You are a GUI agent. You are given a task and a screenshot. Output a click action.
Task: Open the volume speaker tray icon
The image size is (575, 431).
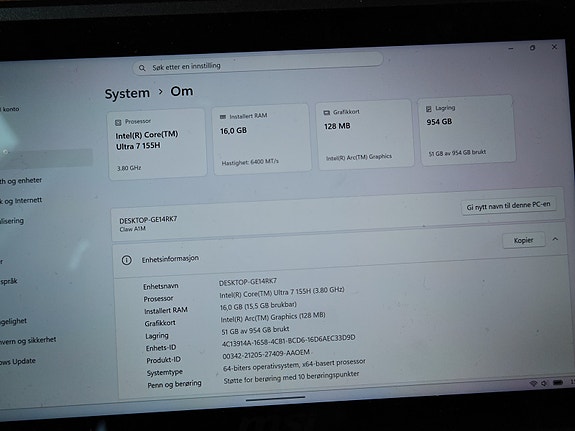point(544,383)
